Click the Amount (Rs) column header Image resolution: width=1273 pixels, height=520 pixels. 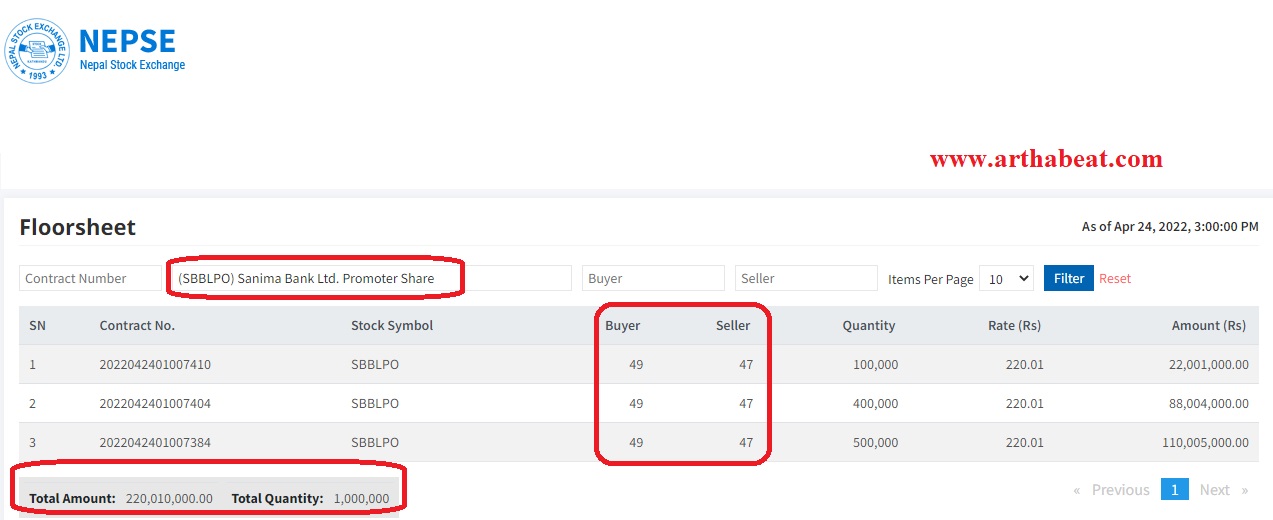click(1208, 325)
